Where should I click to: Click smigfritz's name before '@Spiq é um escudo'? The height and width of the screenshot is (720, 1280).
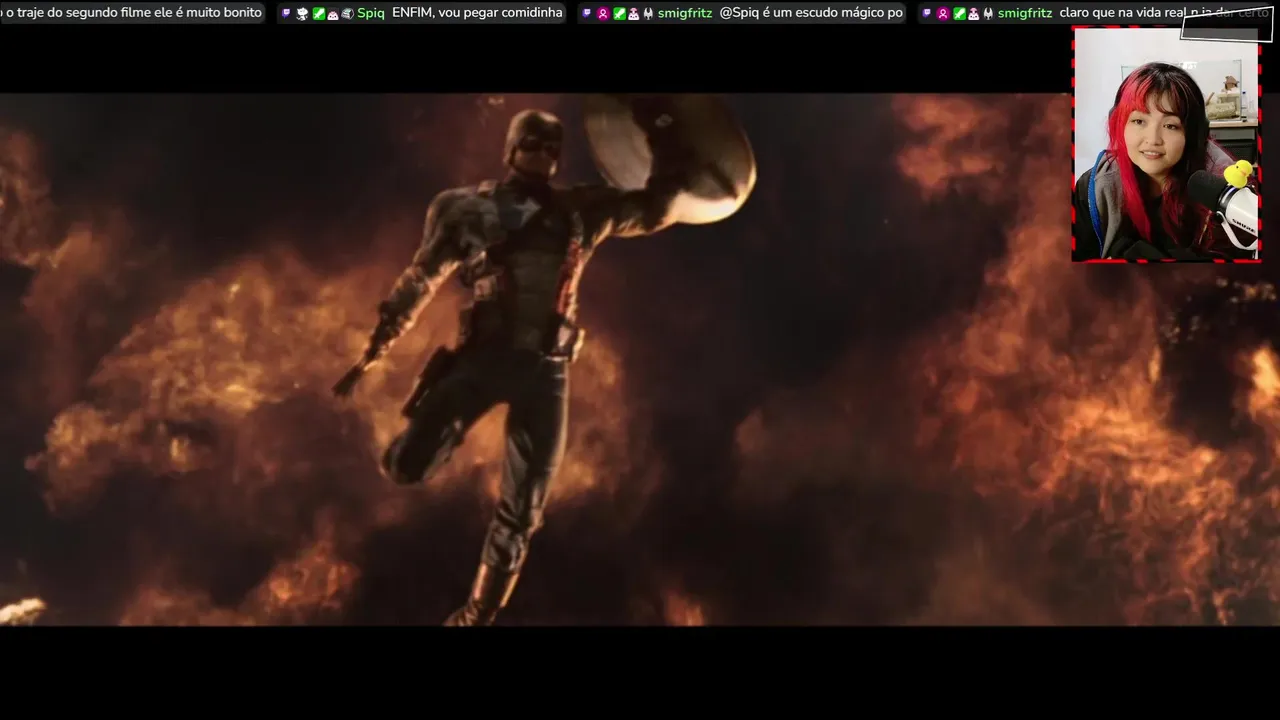tap(685, 13)
